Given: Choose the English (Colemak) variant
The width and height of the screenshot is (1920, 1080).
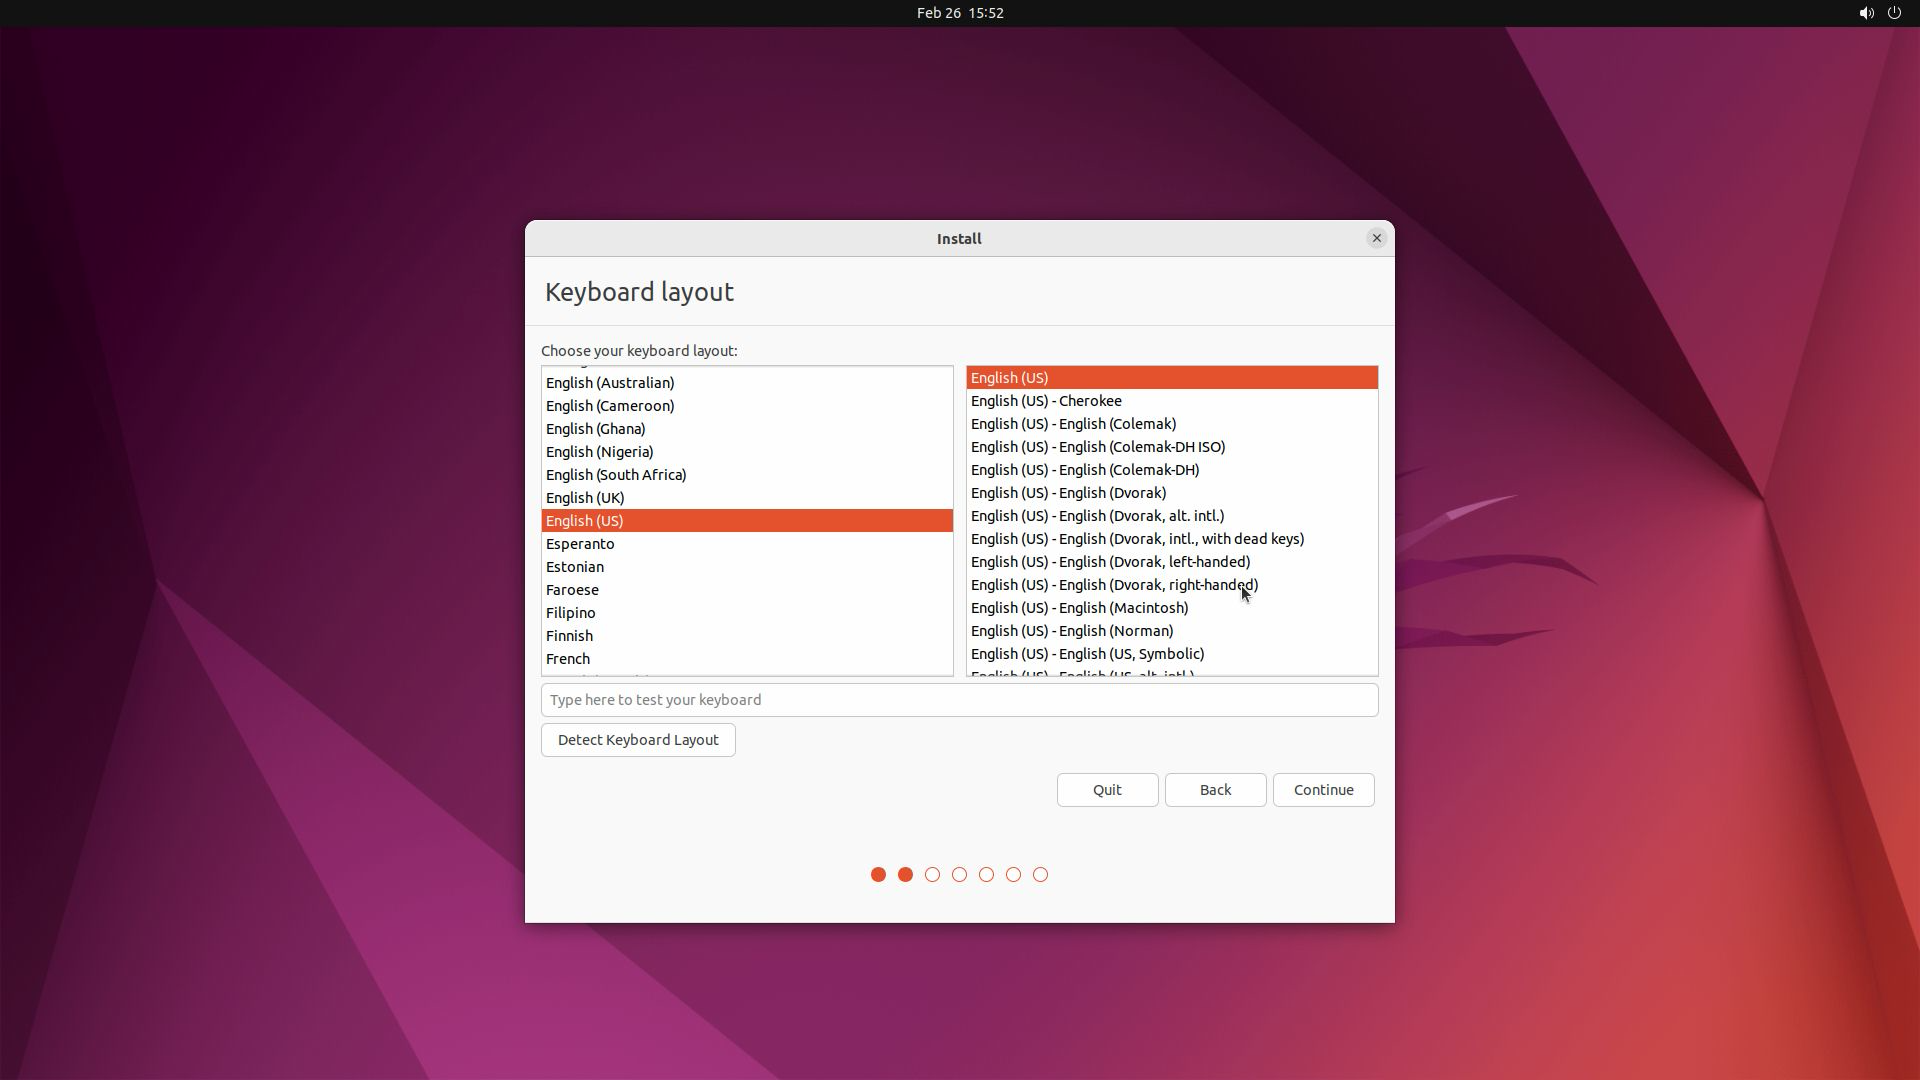Looking at the screenshot, I should pos(1073,424).
